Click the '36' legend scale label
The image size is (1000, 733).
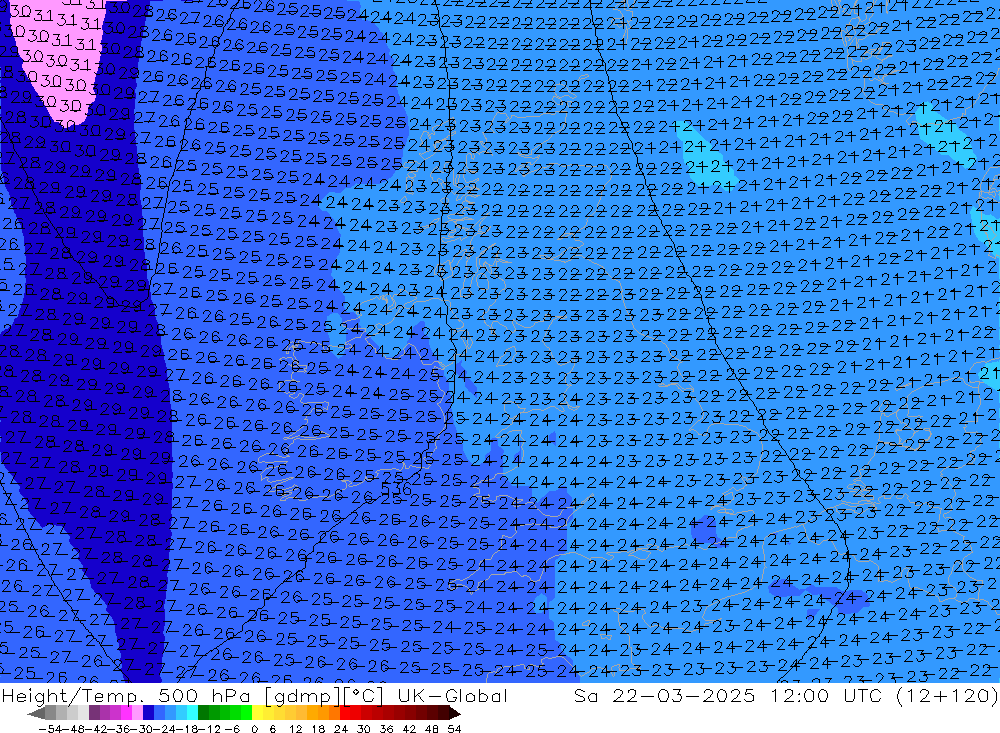pyautogui.click(x=386, y=729)
